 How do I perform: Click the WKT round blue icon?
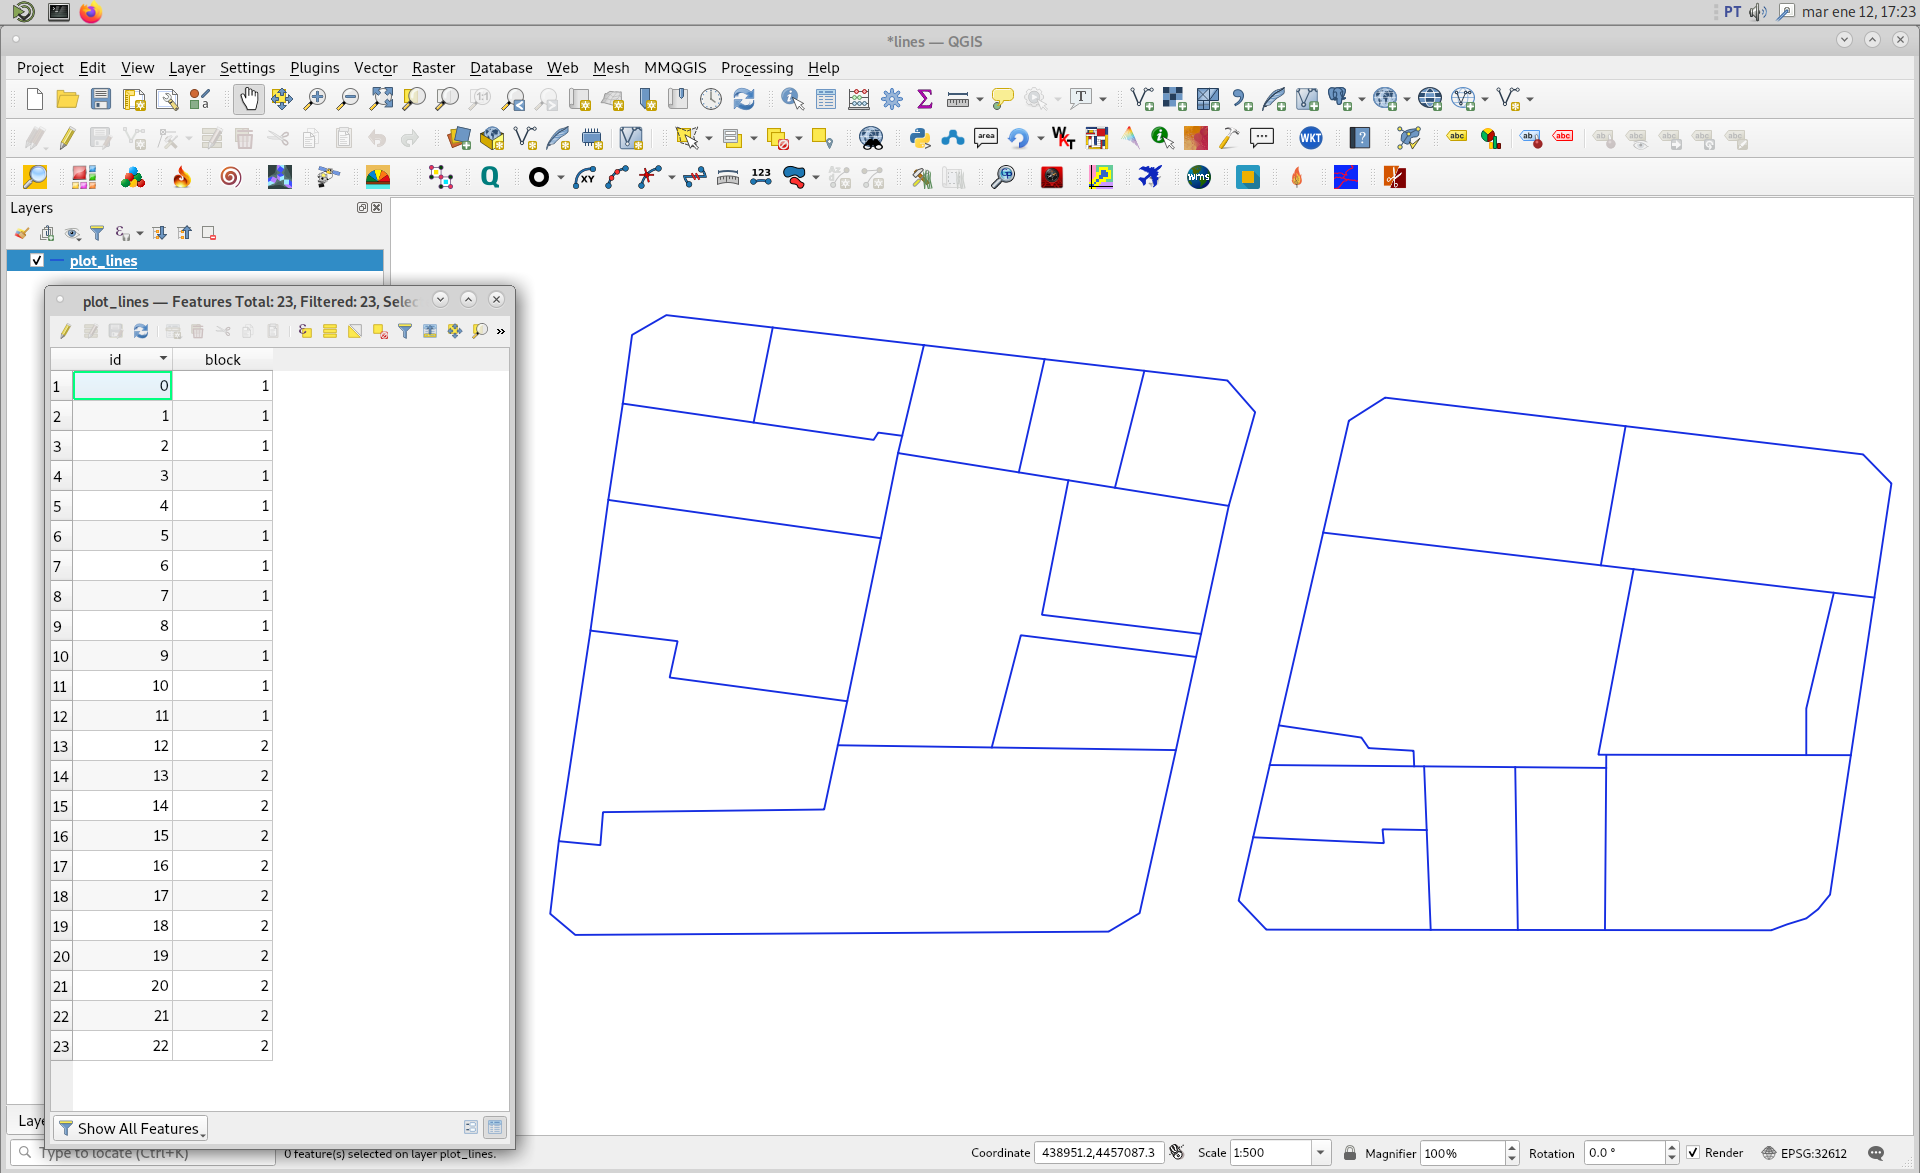[1311, 138]
